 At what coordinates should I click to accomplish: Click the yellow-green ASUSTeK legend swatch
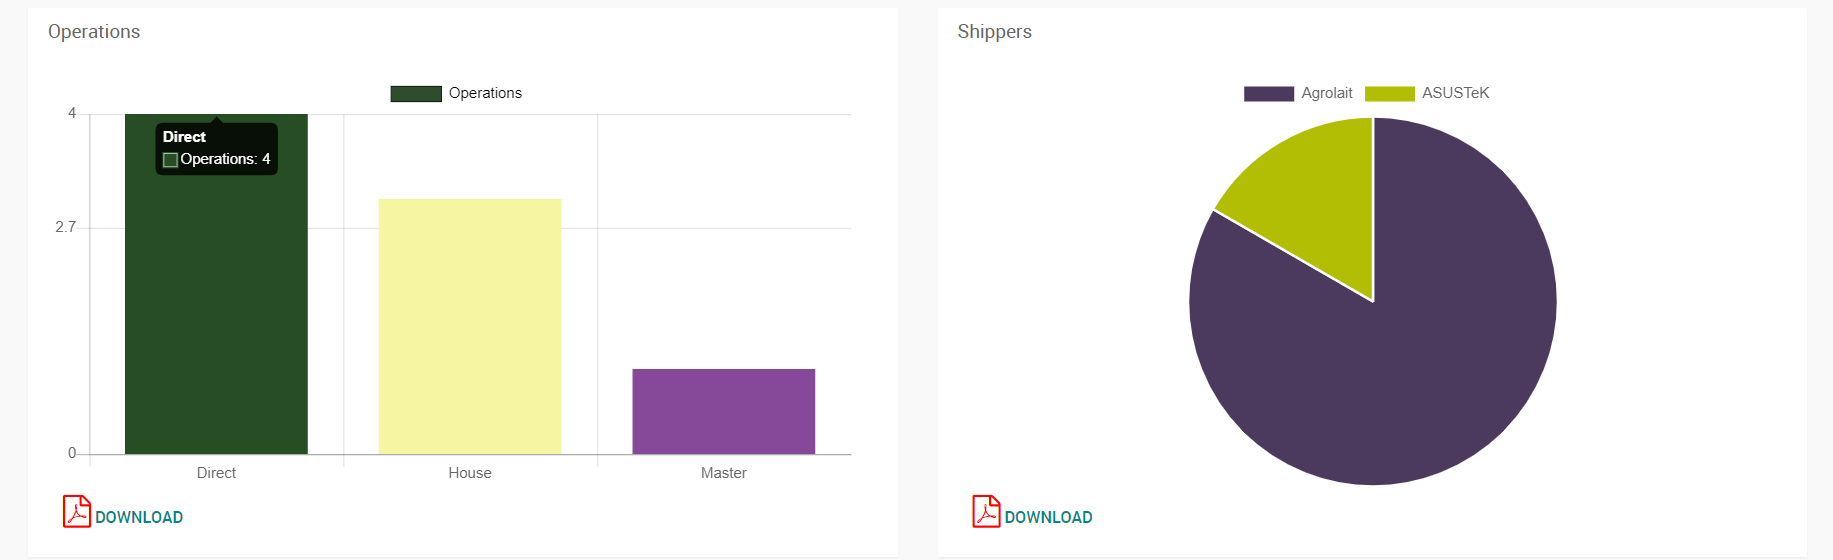[x=1389, y=94]
